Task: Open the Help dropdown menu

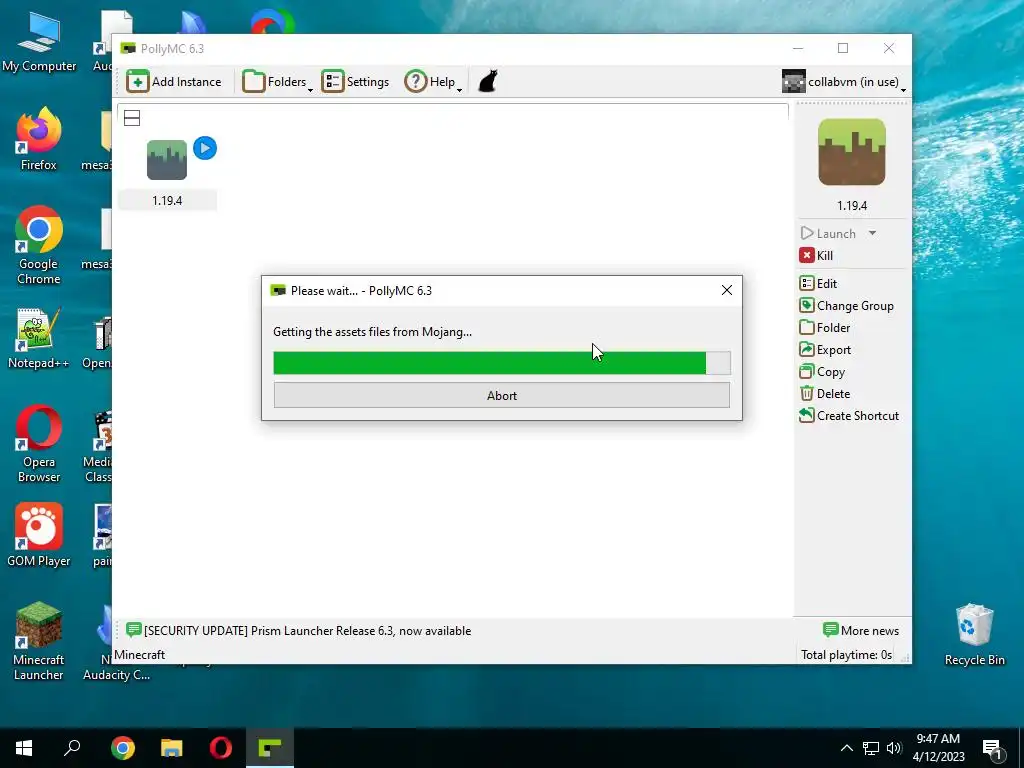Action: tap(433, 82)
